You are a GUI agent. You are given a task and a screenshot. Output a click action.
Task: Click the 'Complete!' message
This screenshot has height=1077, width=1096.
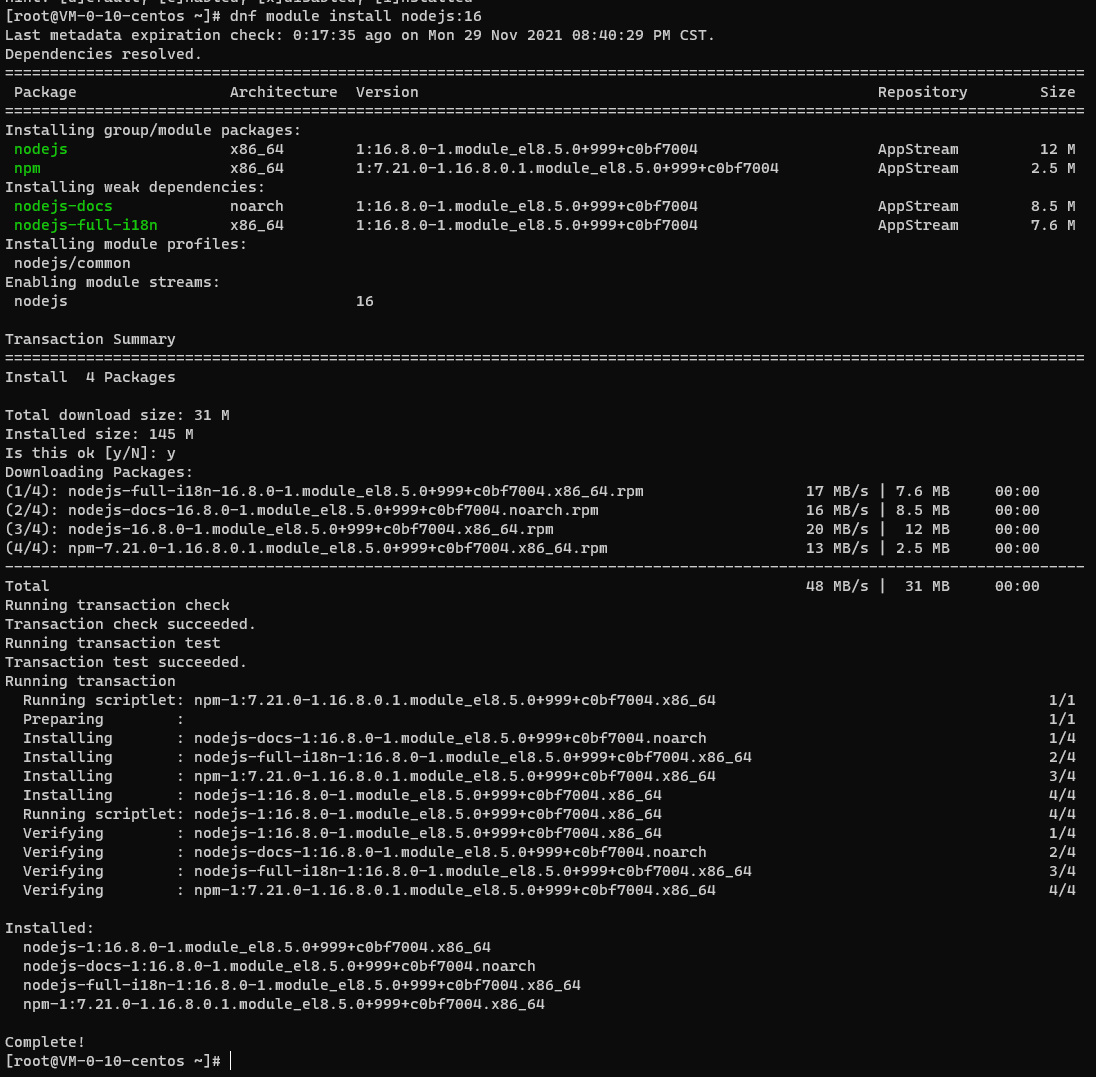(x=45, y=1042)
